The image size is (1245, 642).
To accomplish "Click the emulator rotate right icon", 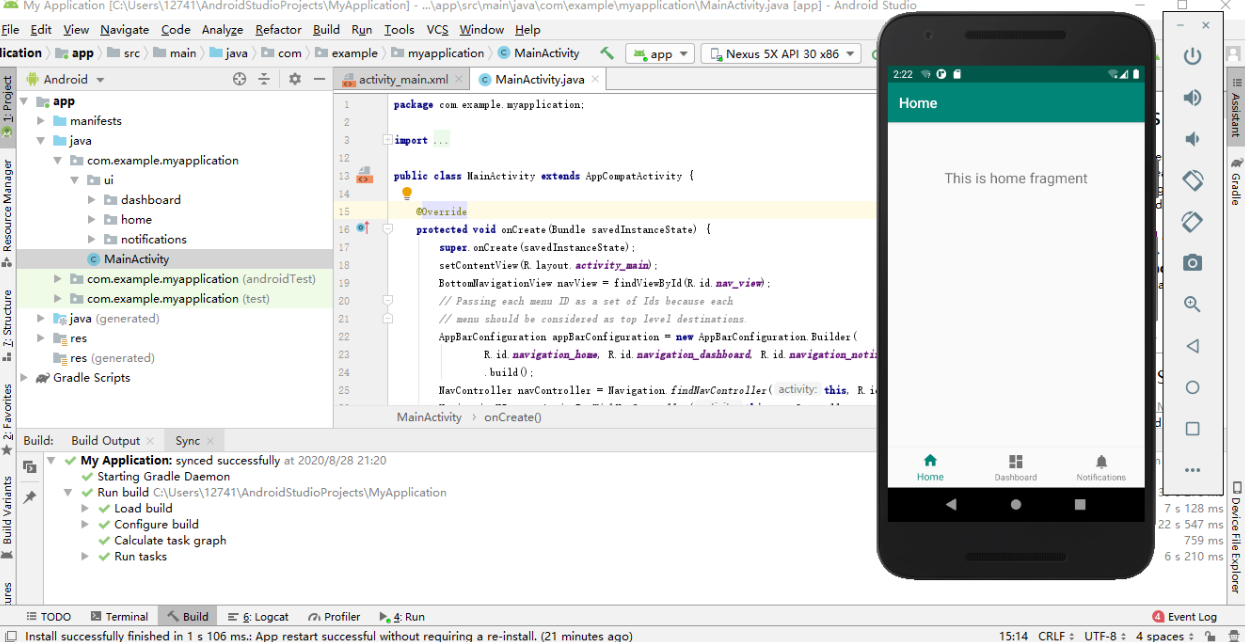I will click(1192, 221).
